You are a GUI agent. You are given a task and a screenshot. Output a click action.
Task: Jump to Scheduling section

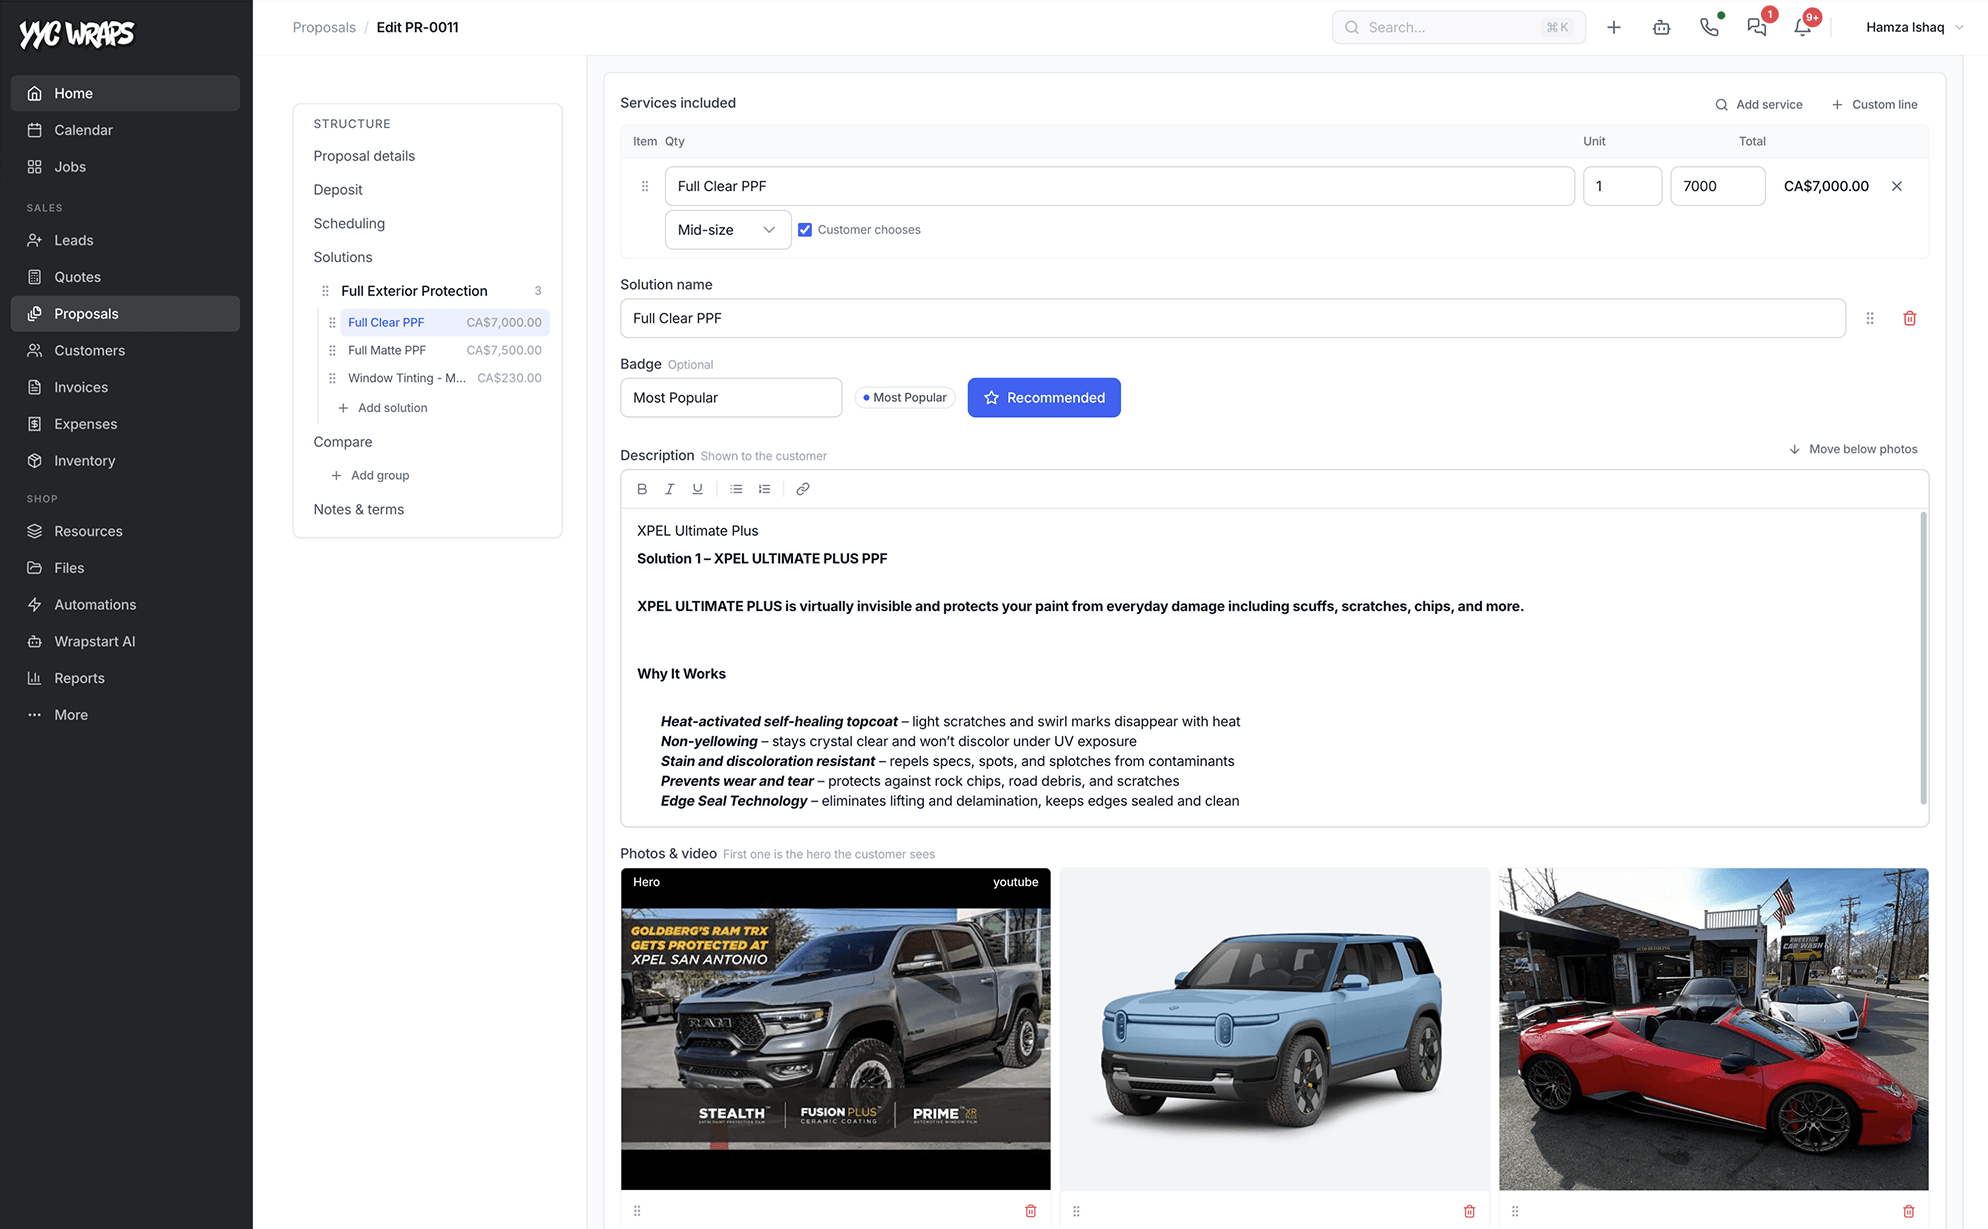tap(349, 224)
